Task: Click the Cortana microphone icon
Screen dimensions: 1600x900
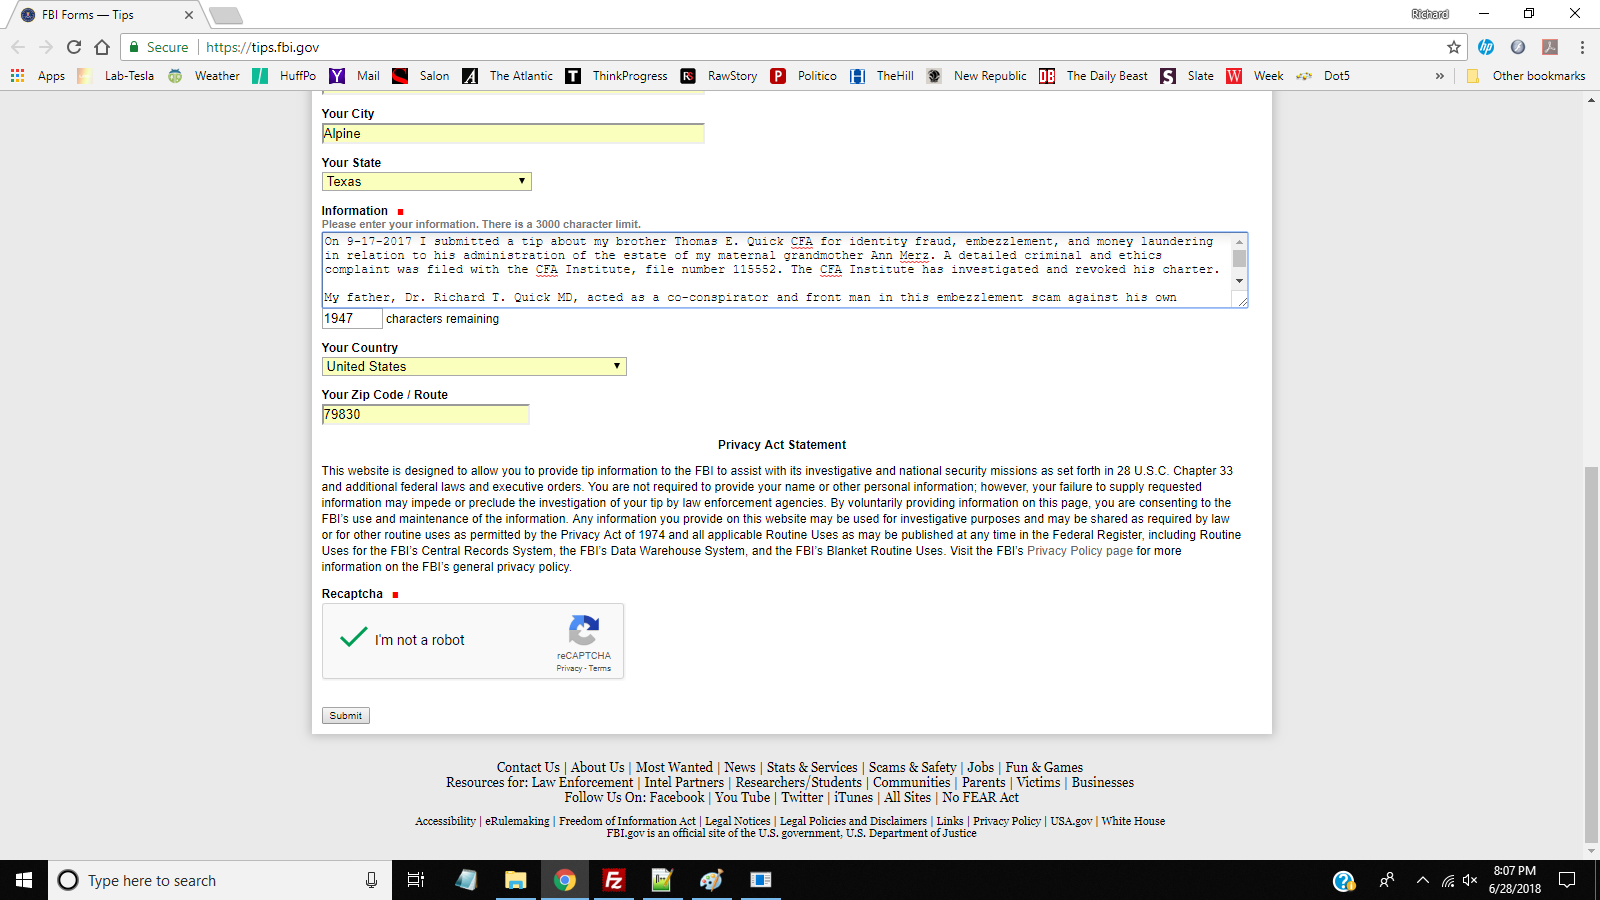Action: tap(371, 880)
